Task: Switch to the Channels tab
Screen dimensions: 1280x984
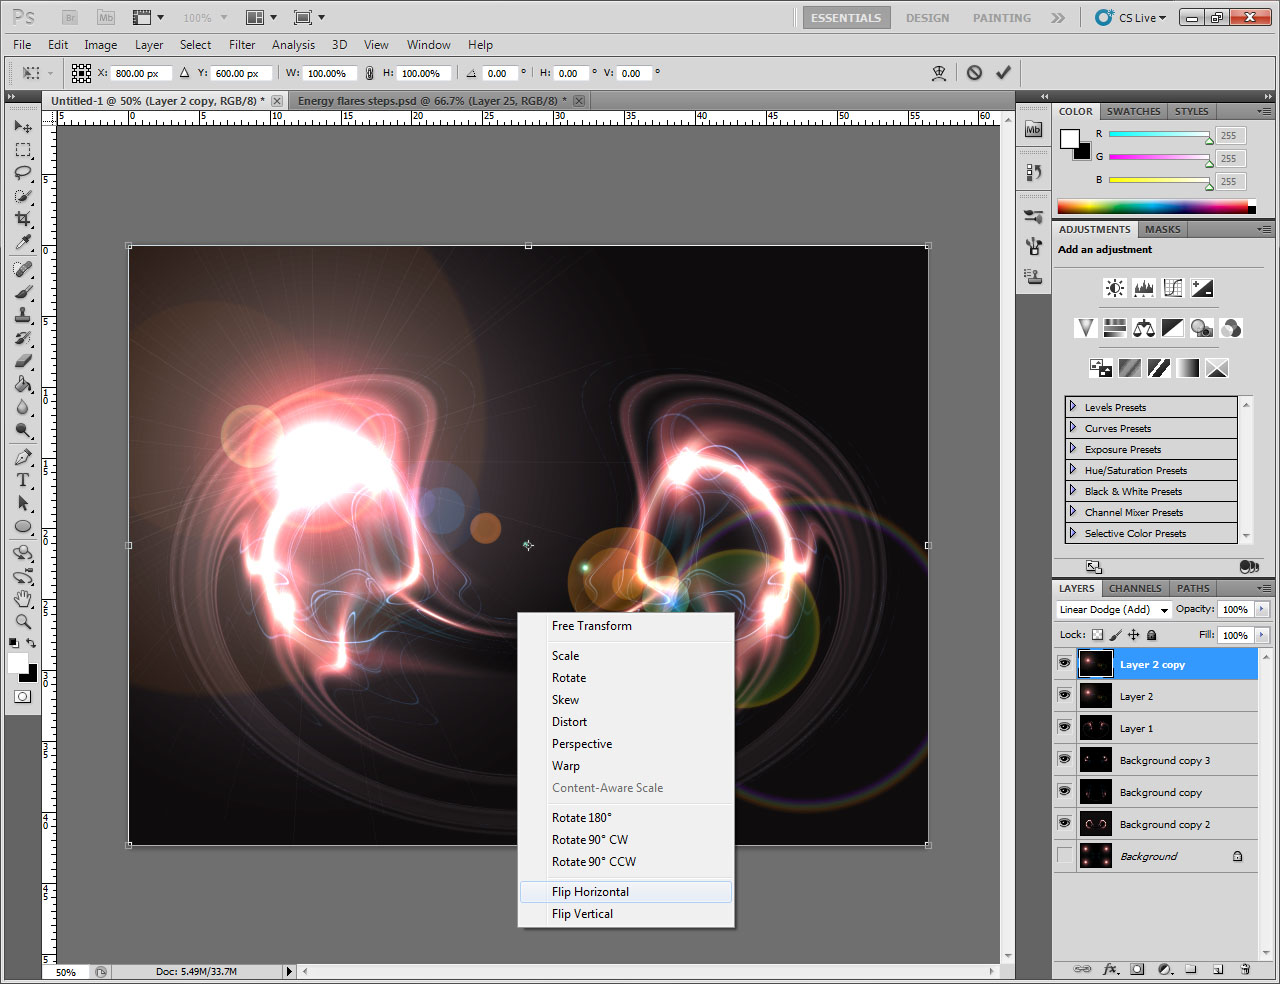Action: pyautogui.click(x=1135, y=588)
